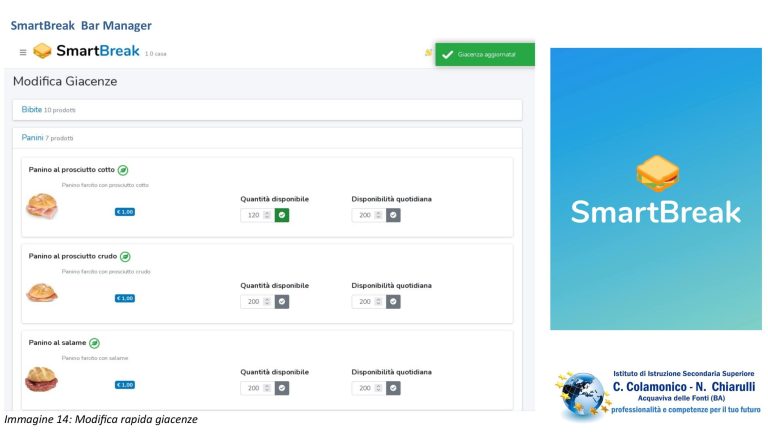Viewport: 768px width, 432px height.
Task: Adjust stepper of prosciutto cotto Disponibilità quotidiana
Action: point(378,215)
